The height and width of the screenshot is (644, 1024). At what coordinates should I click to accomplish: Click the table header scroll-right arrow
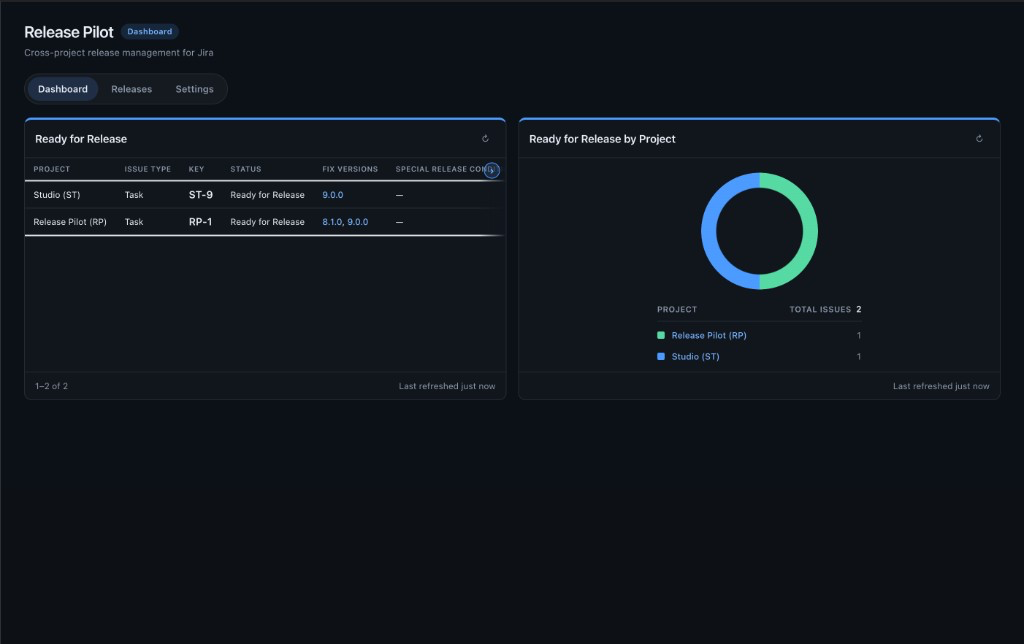tap(492, 170)
